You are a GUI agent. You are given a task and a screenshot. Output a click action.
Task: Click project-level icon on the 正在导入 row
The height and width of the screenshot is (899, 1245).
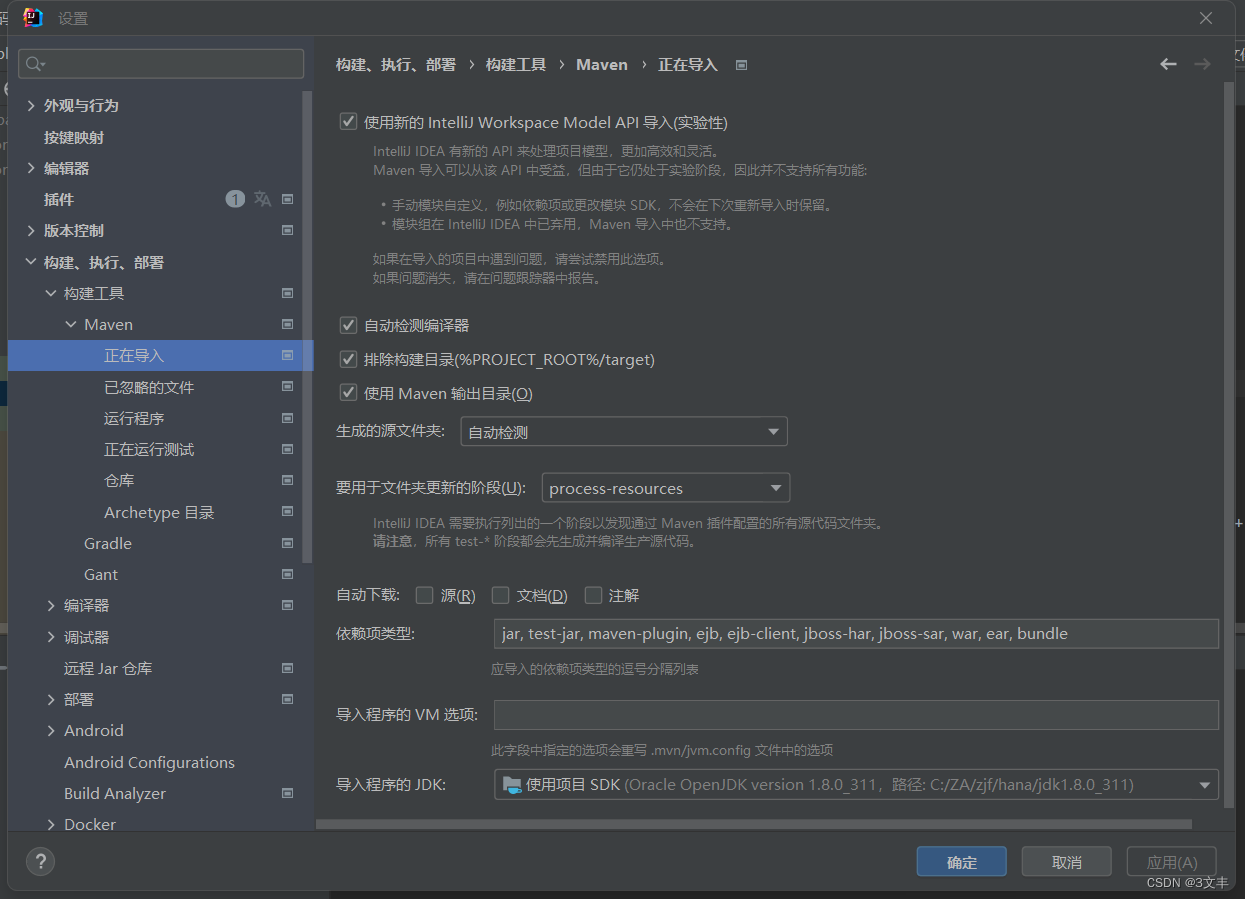click(x=288, y=355)
